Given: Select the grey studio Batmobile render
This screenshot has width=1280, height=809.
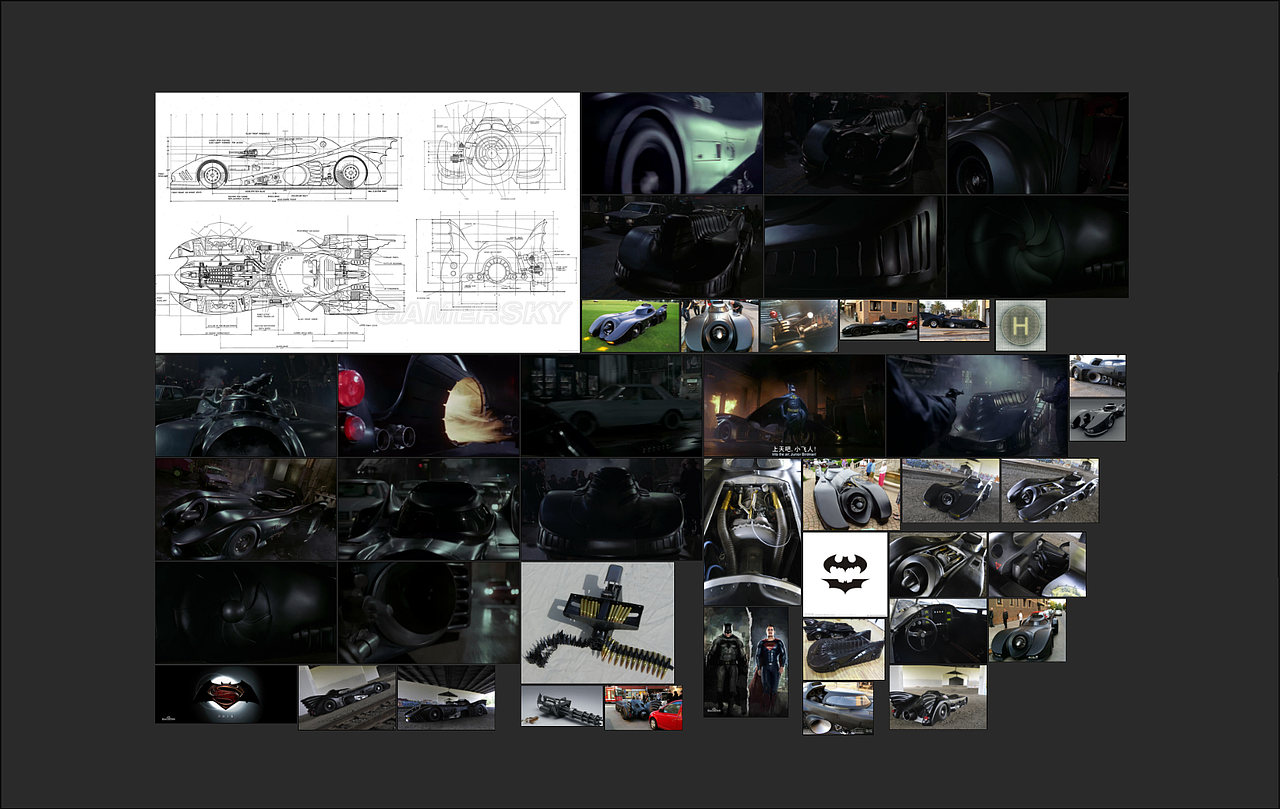Looking at the screenshot, I should click(1097, 421).
